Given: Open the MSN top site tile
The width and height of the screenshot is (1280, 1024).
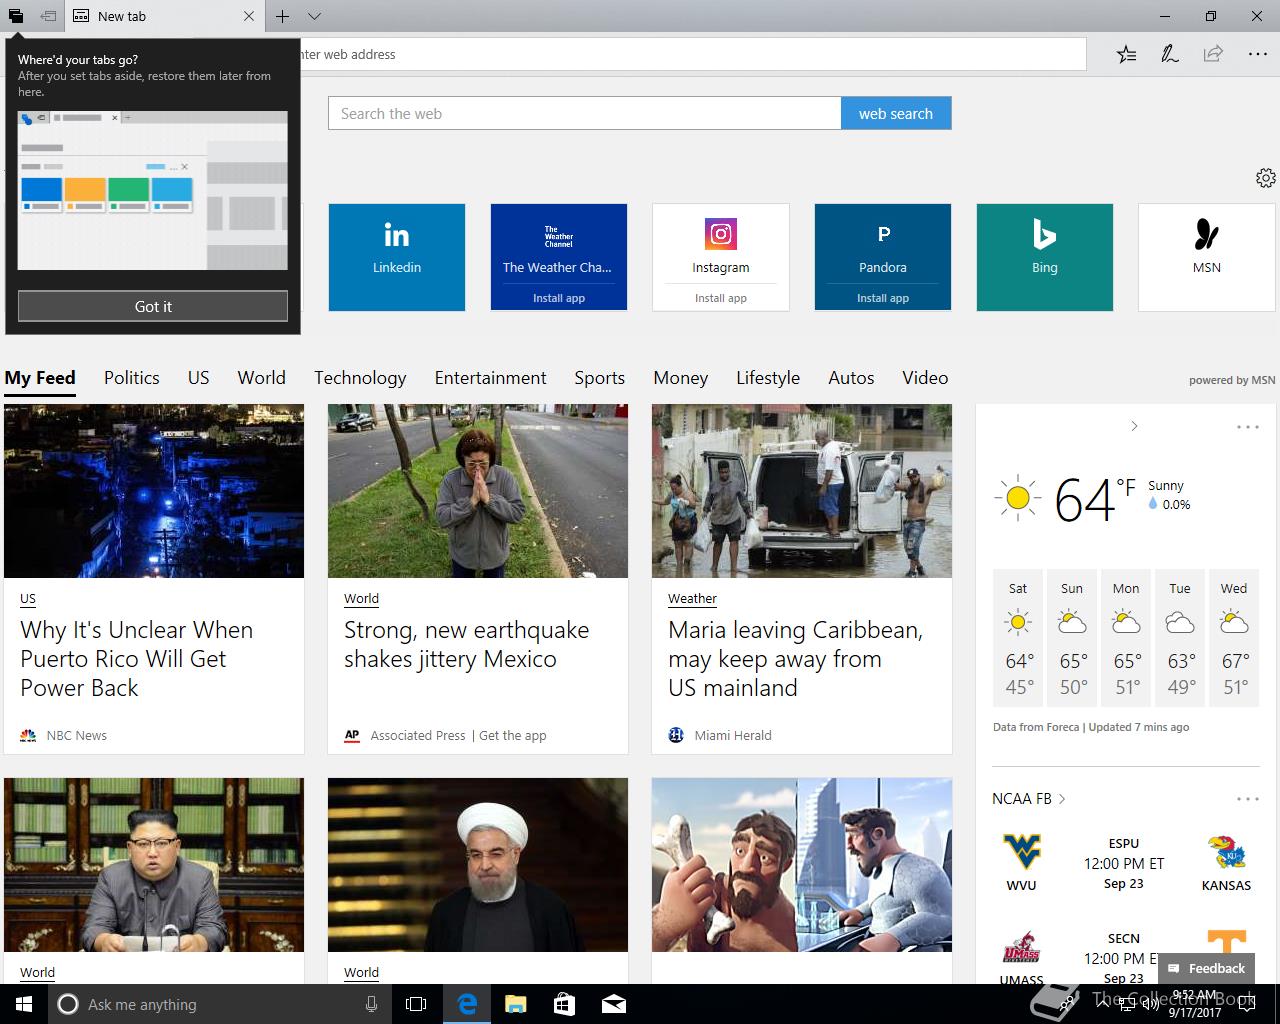Looking at the screenshot, I should (x=1207, y=257).
